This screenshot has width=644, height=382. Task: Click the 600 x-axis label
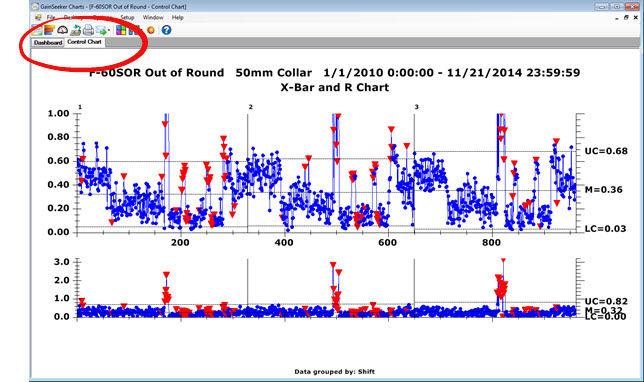point(388,242)
